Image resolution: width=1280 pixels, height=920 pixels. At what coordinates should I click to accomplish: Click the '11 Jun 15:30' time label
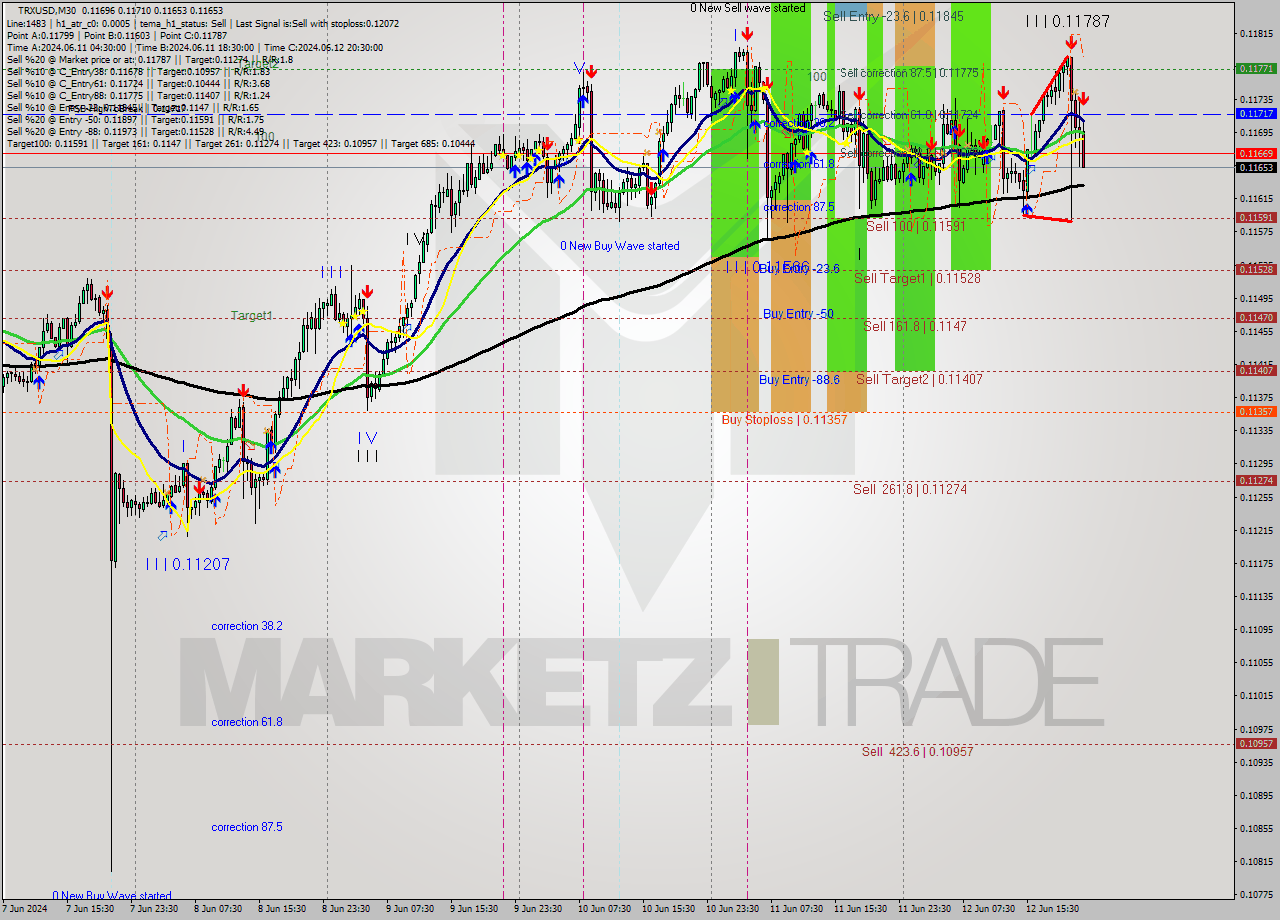[860, 909]
